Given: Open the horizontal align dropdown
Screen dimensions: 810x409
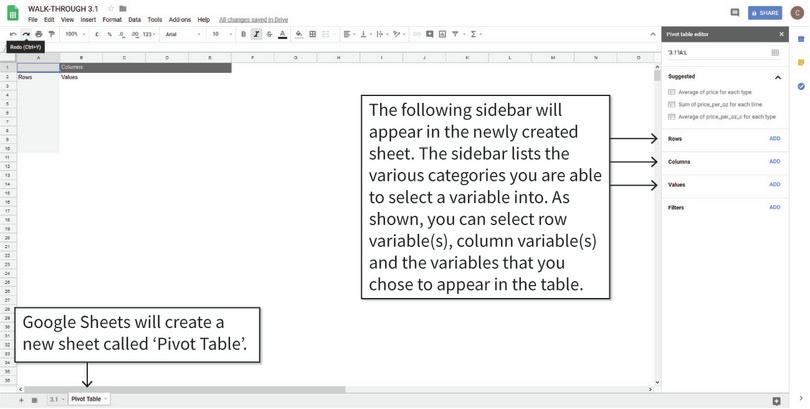Looking at the screenshot, I should [x=348, y=34].
